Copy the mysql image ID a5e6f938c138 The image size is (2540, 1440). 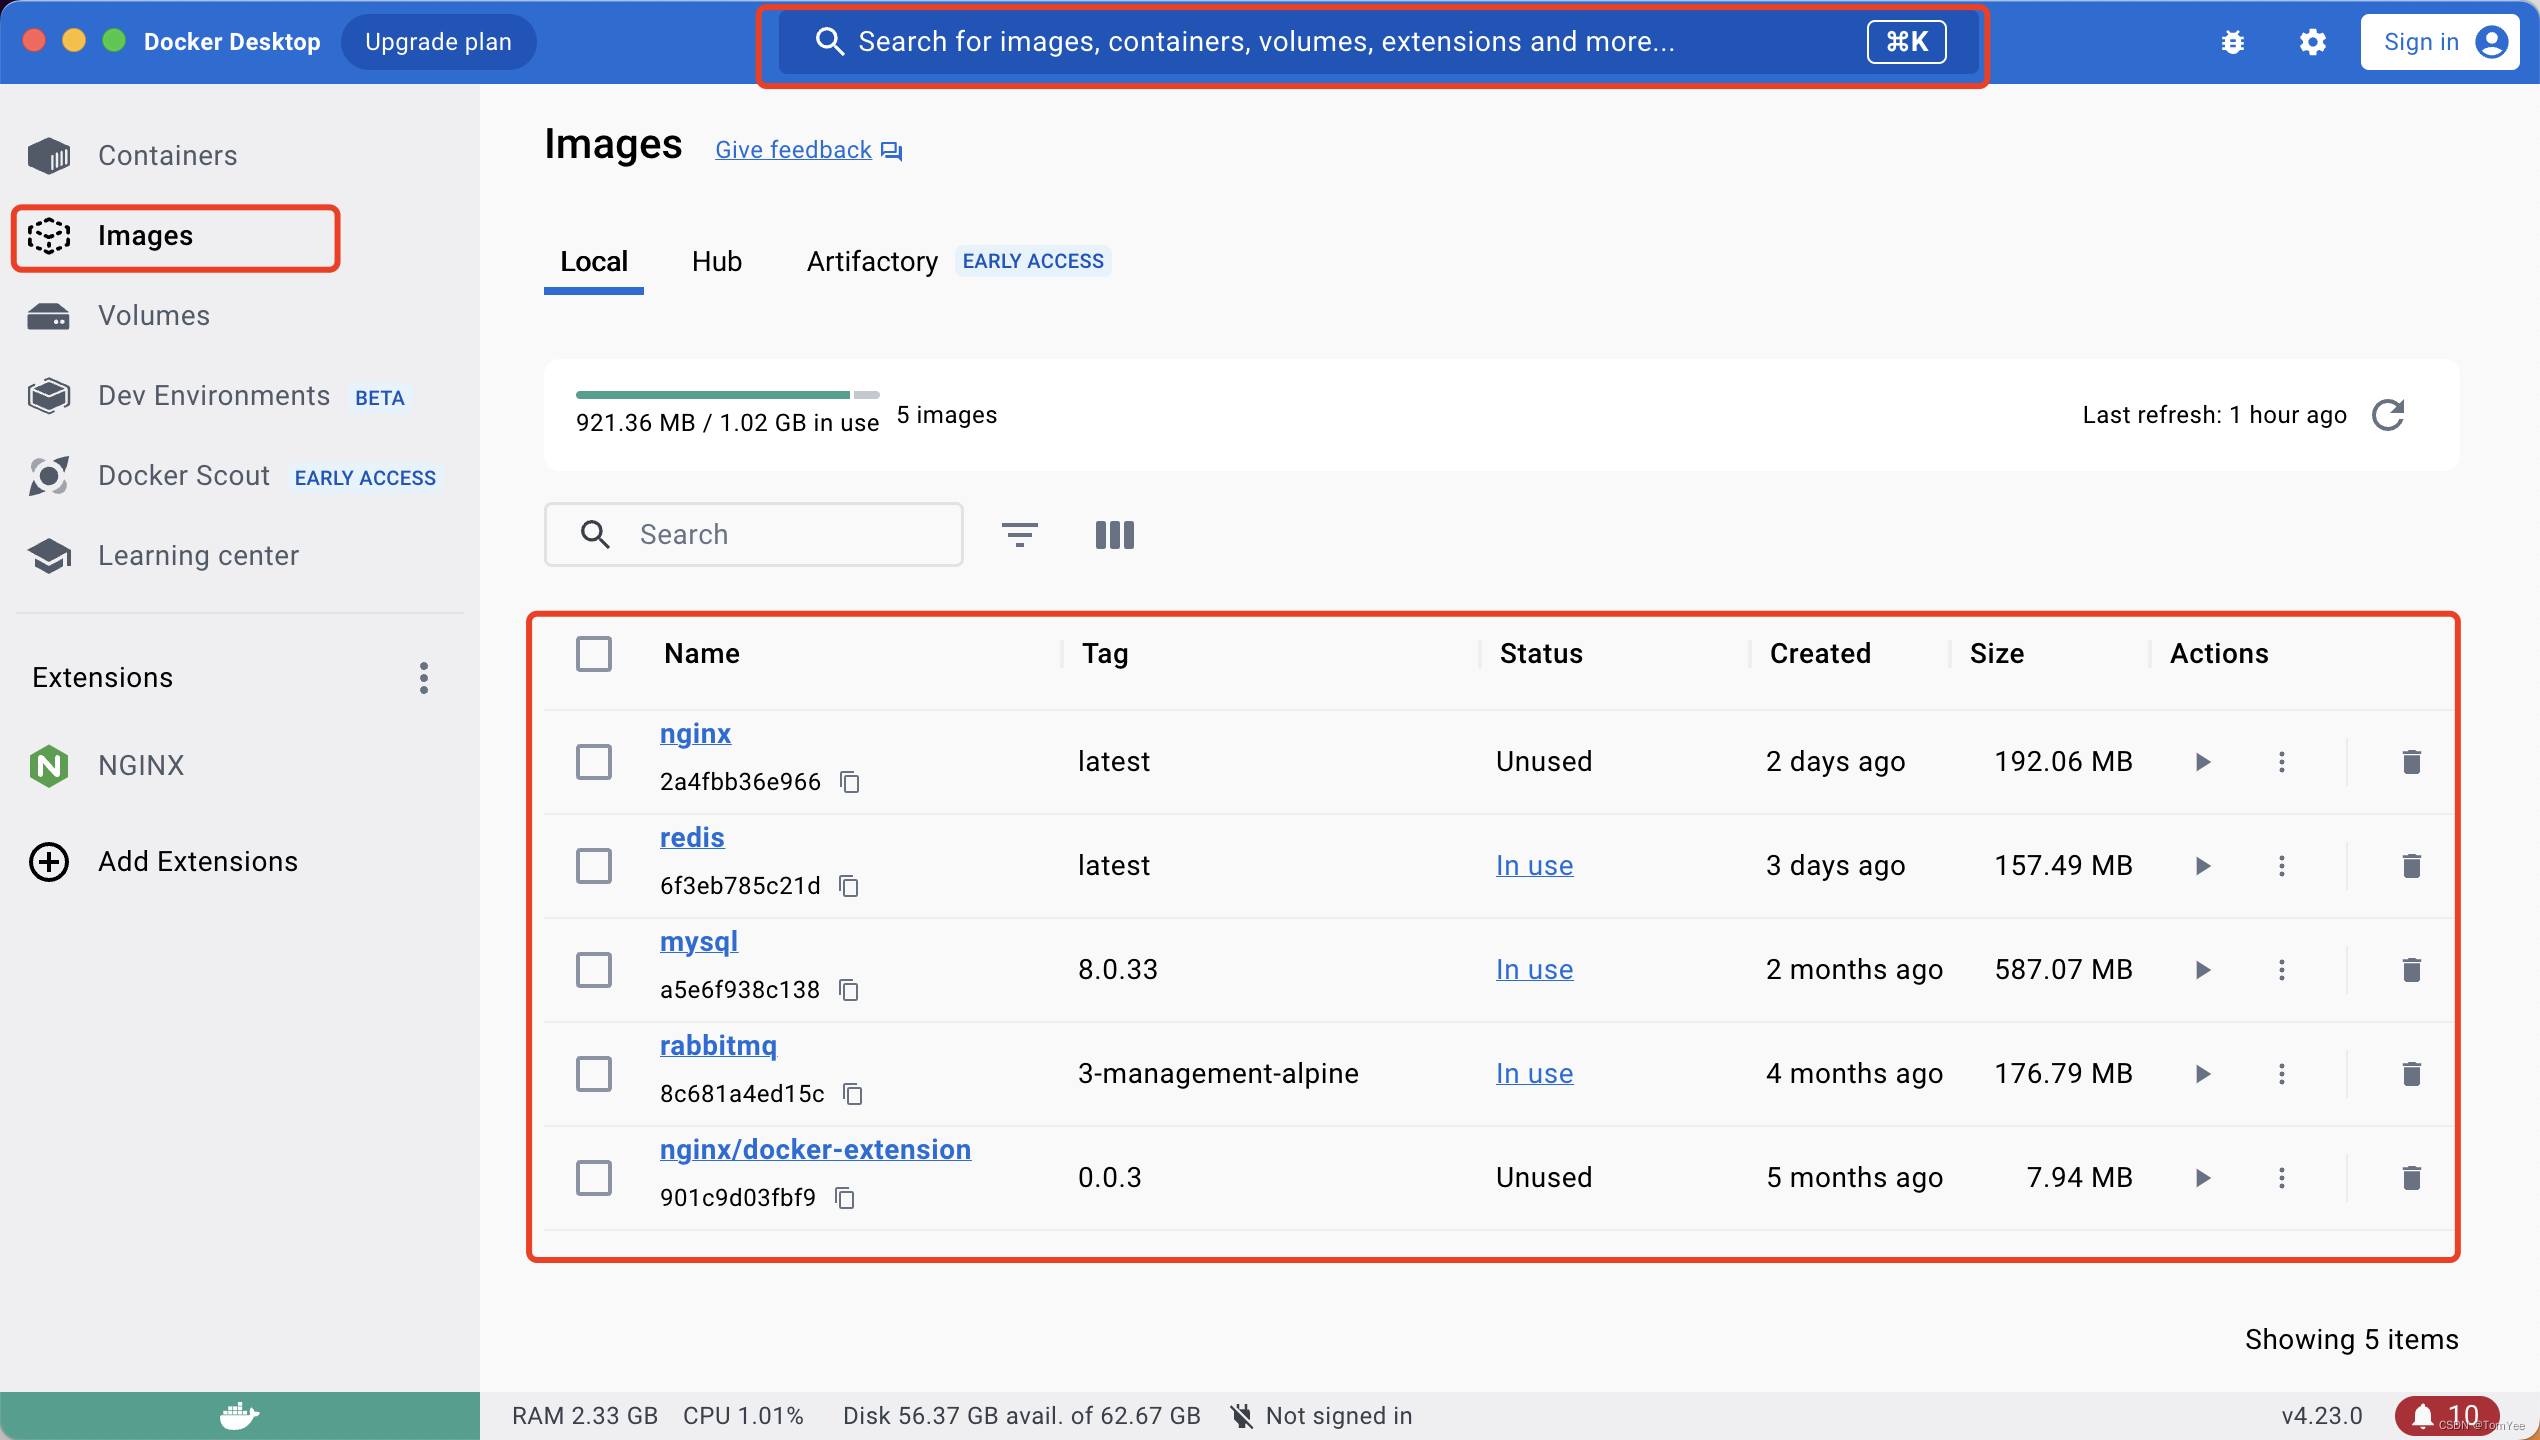[849, 990]
